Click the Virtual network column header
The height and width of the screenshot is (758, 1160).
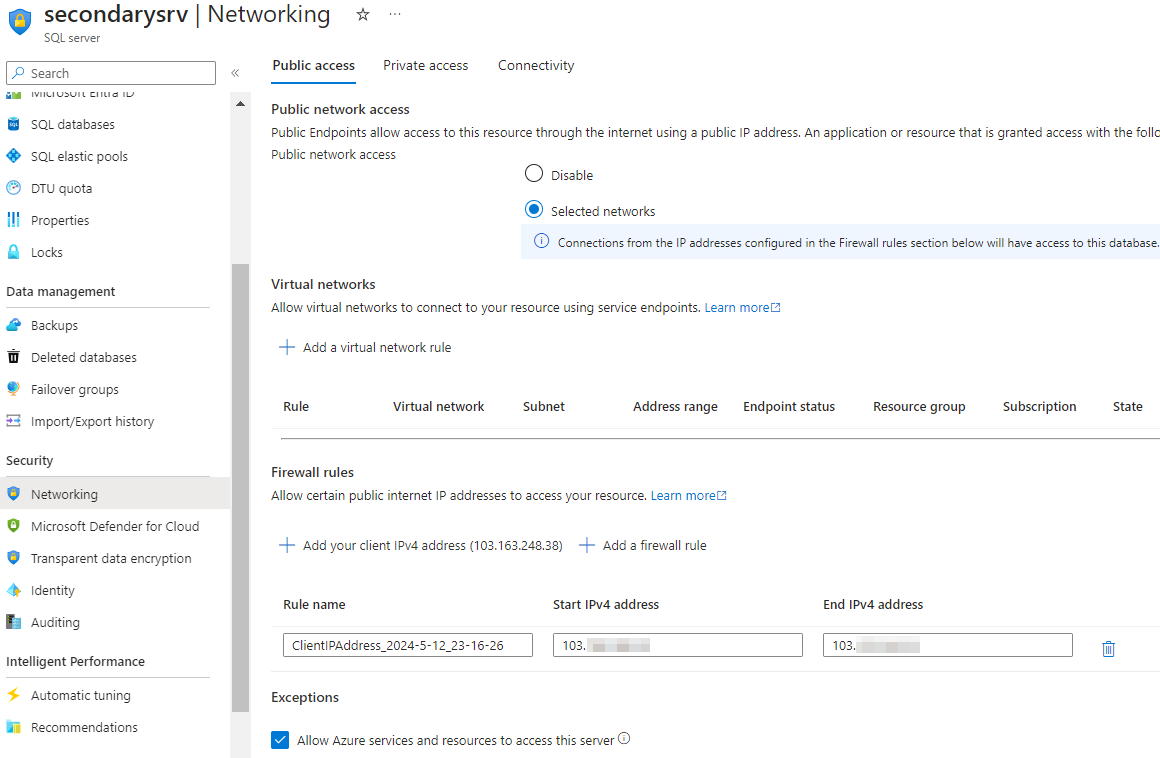click(x=439, y=406)
